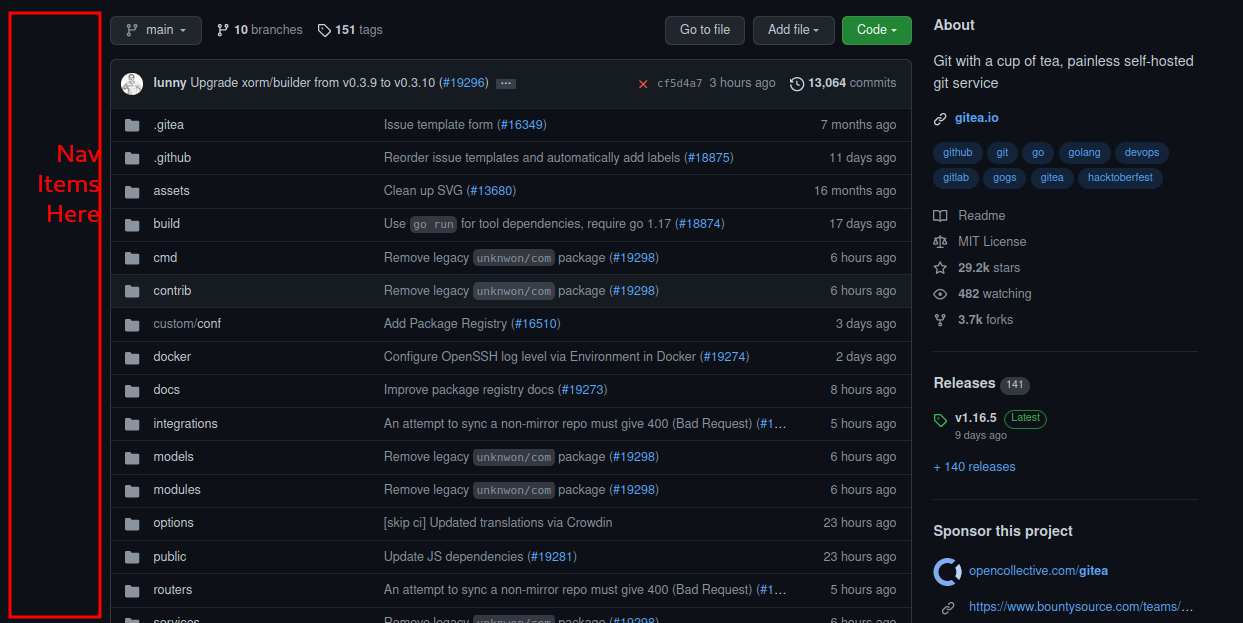Open 'Configure OpenSSH log level' commit message
The image size is (1243, 623).
pos(540,357)
